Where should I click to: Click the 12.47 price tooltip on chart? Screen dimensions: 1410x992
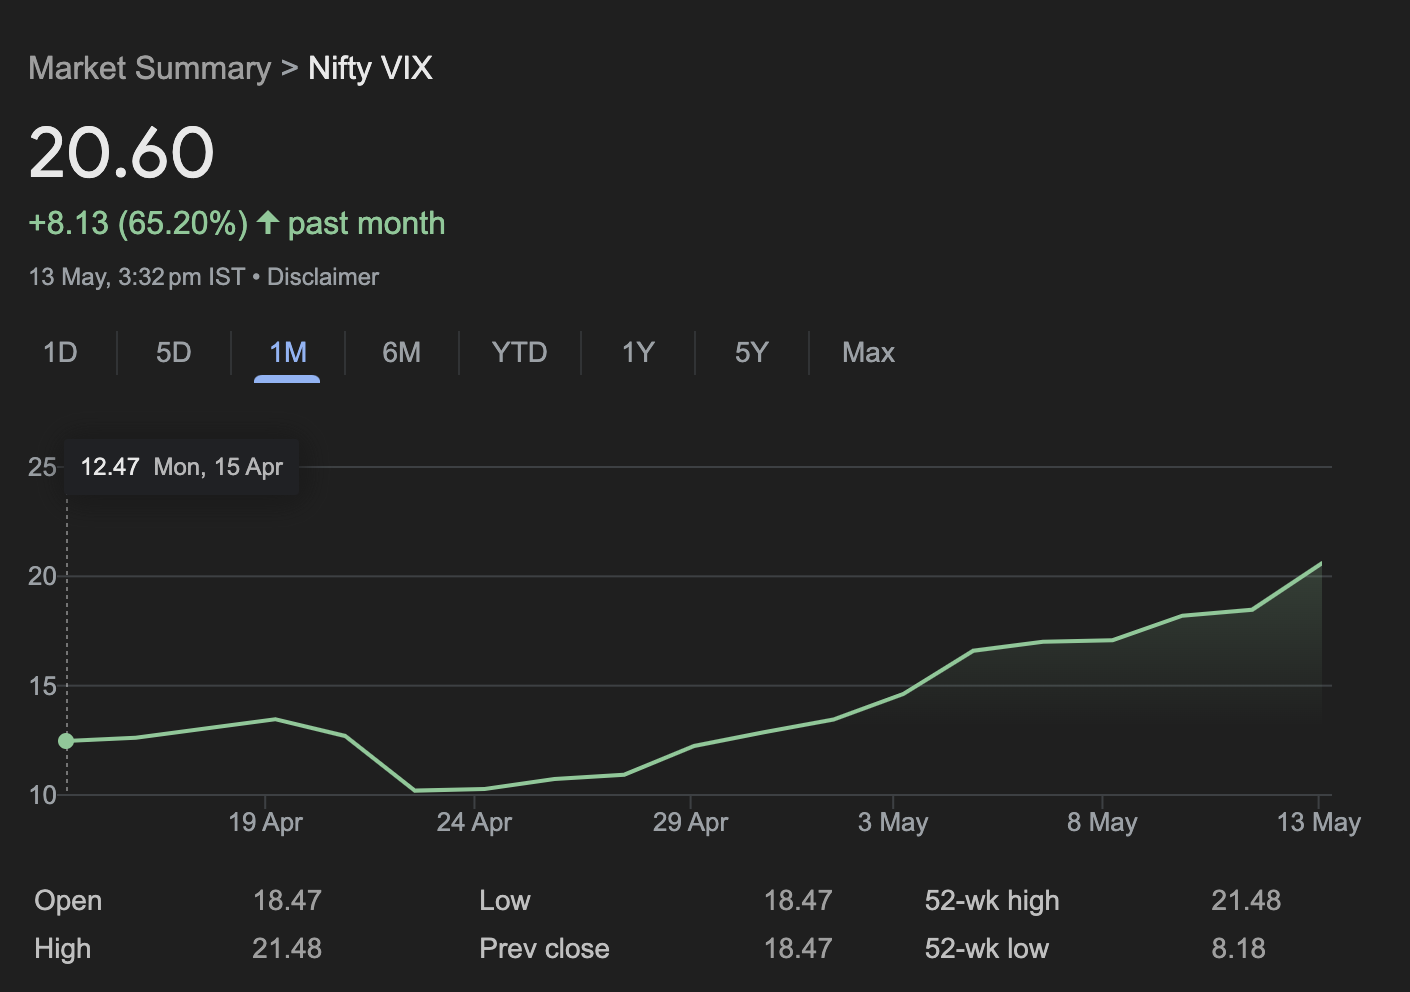[x=180, y=466]
